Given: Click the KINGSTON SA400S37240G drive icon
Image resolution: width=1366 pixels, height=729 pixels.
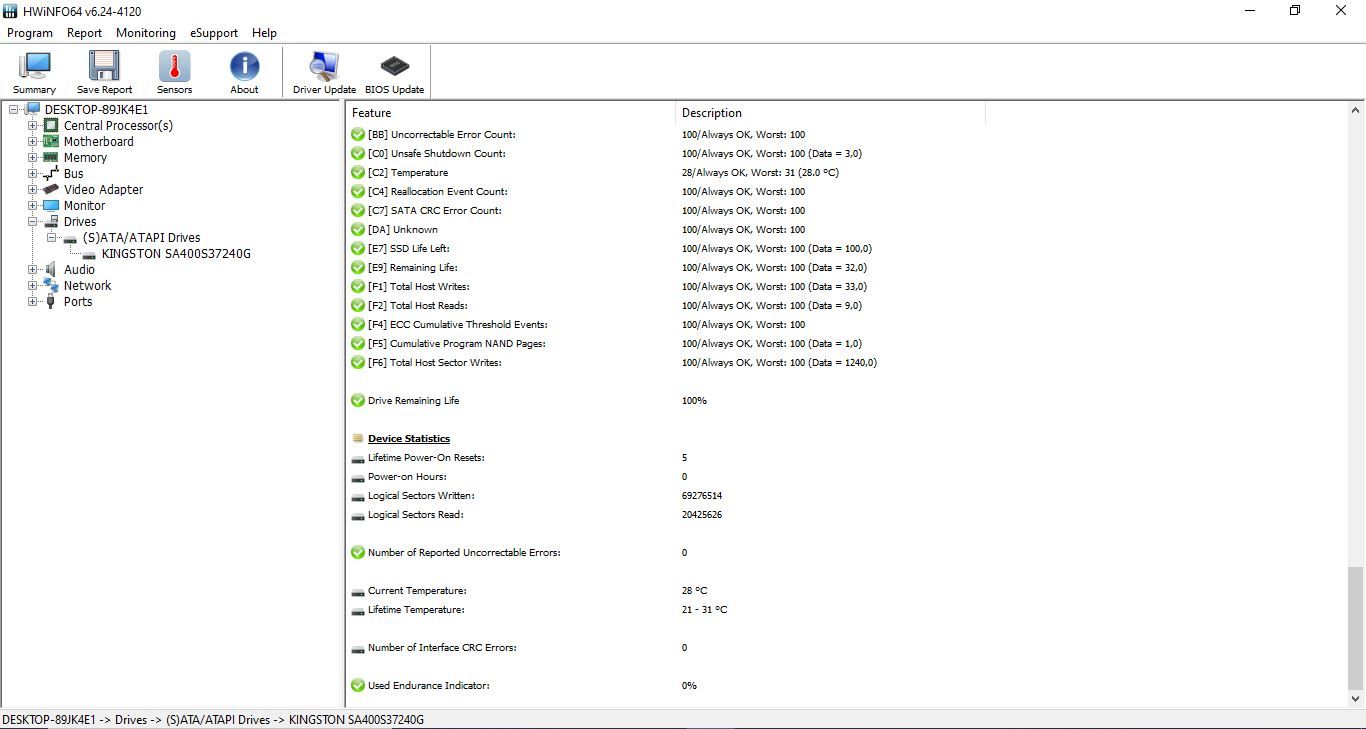Looking at the screenshot, I should [89, 254].
